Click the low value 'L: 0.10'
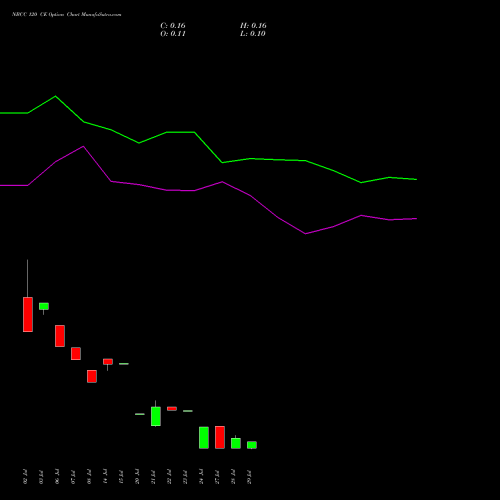This screenshot has height=500, width=500. point(253,34)
